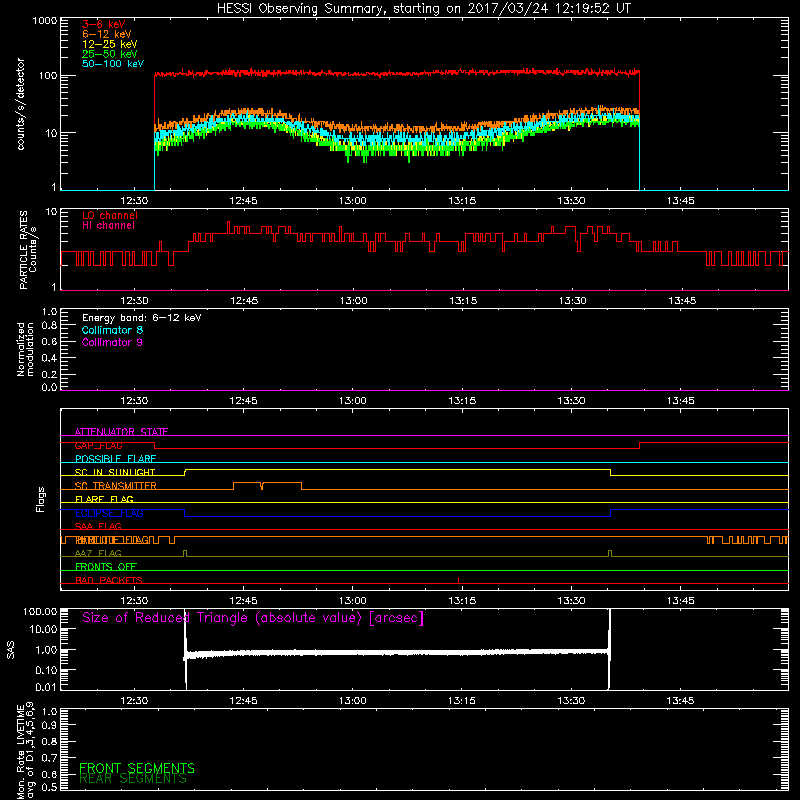Click the FRONT SEGMENTS legend label
The width and height of the screenshot is (800, 800).
point(137,768)
